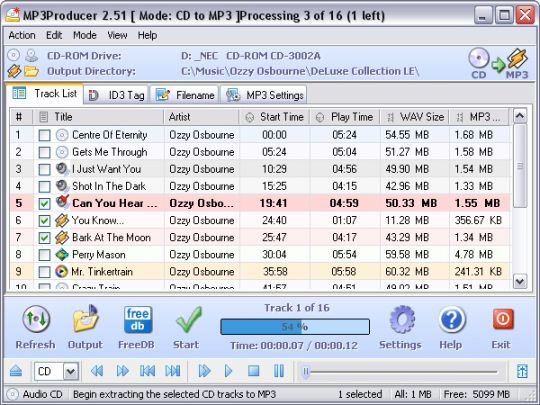Sort by WAV Size column header
540x405 pixels.
pos(415,117)
